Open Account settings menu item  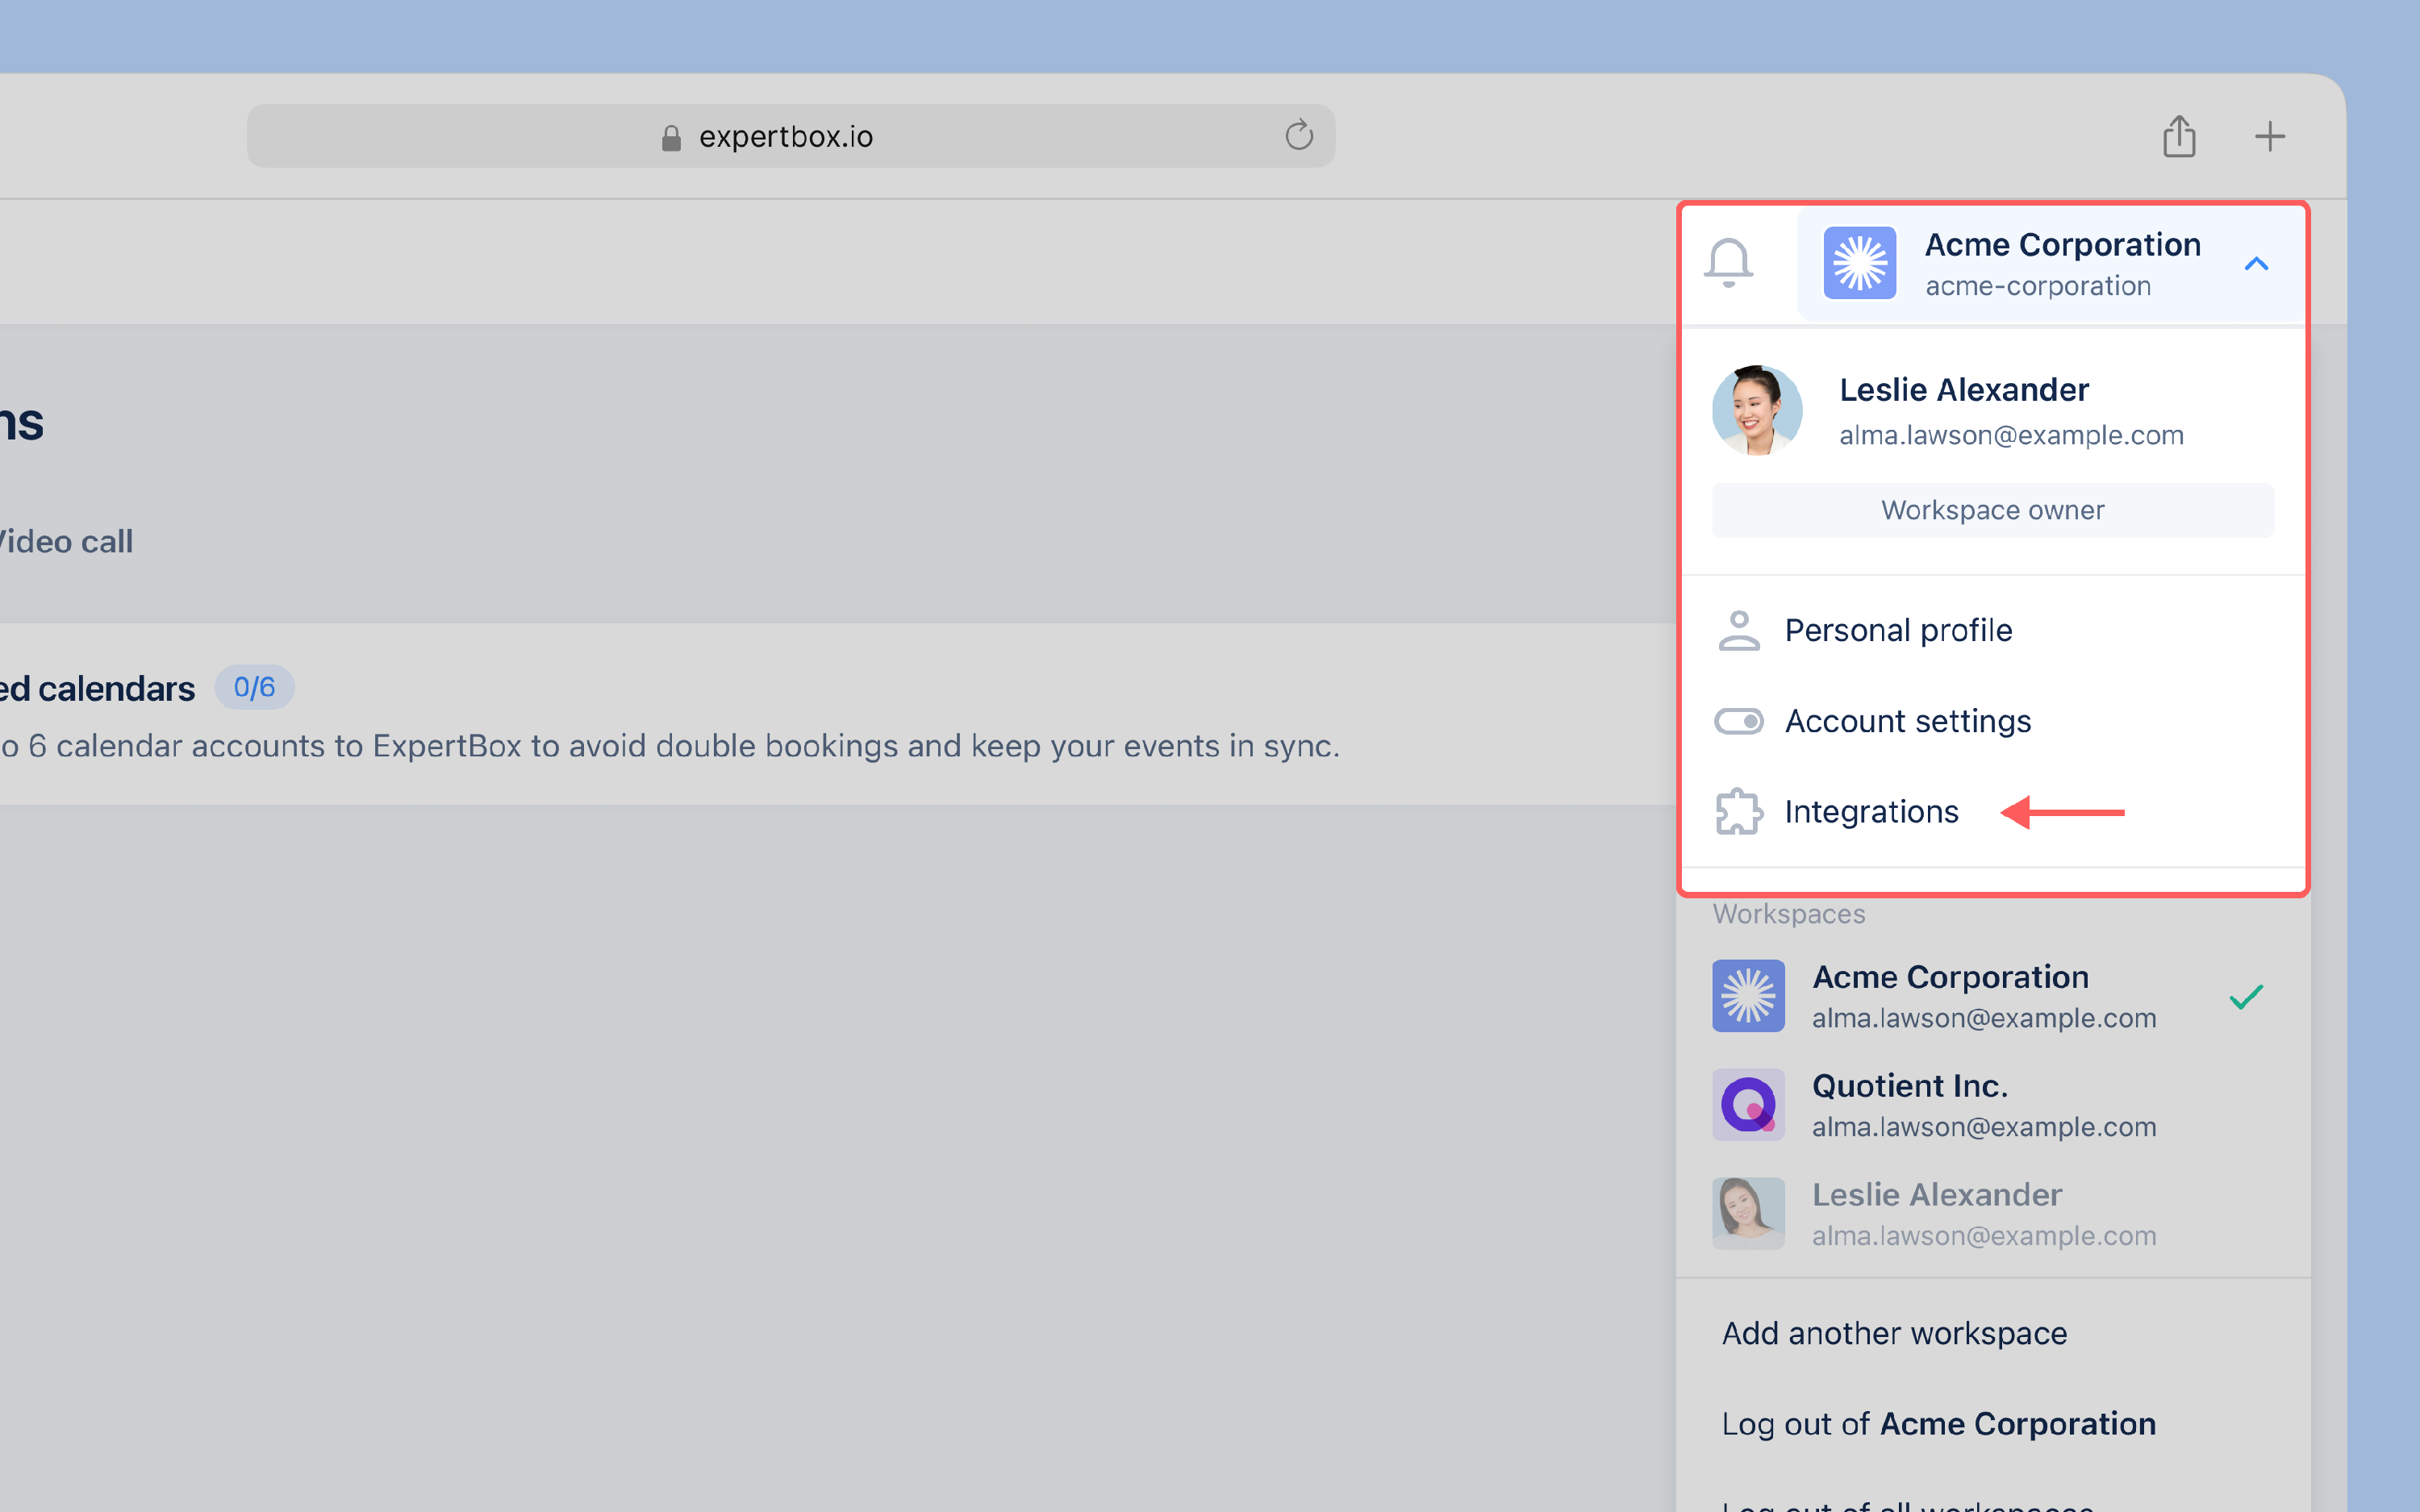pos(1907,721)
